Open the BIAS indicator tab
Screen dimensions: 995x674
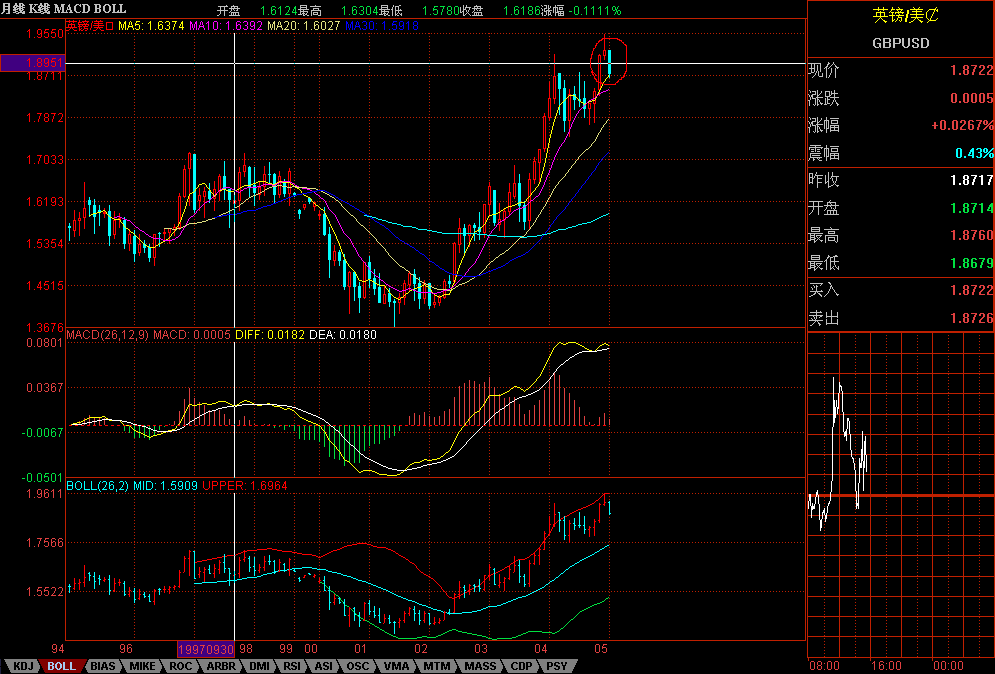(x=102, y=666)
